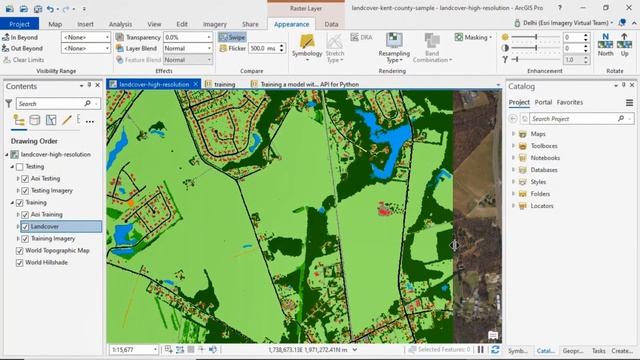The width and height of the screenshot is (640, 360).
Task: Click the In Beyond visibility button
Action: [x=20, y=37]
